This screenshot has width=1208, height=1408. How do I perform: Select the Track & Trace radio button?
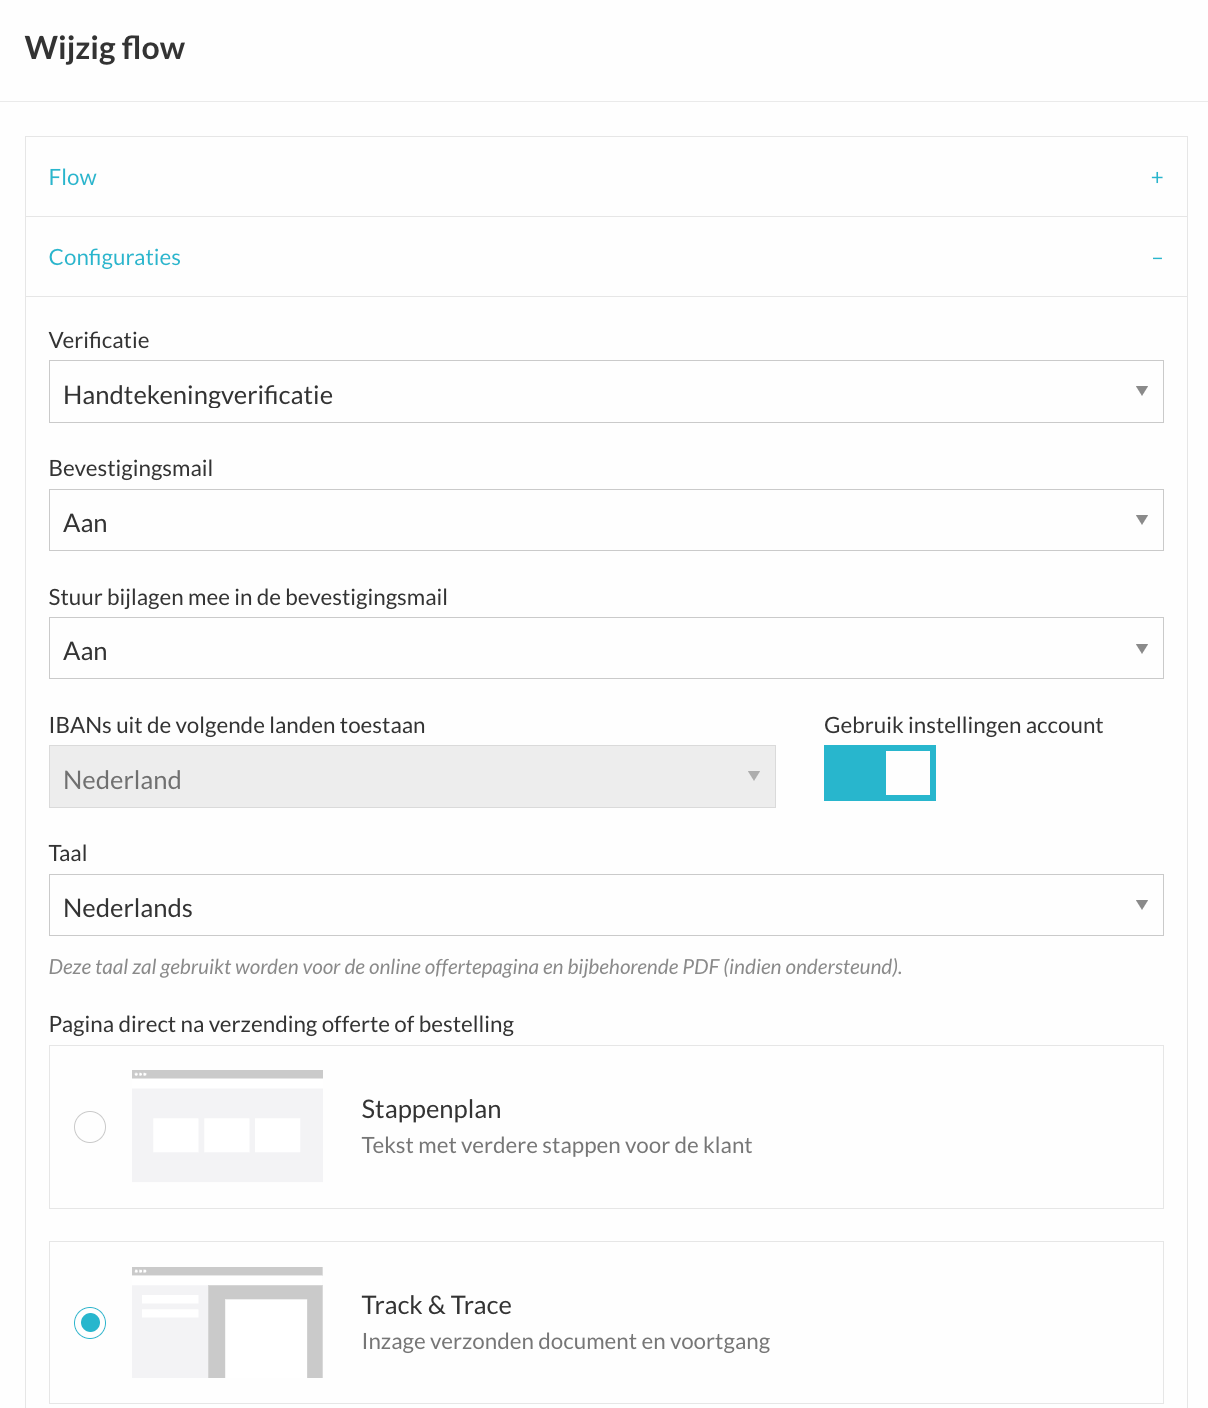coord(90,1323)
